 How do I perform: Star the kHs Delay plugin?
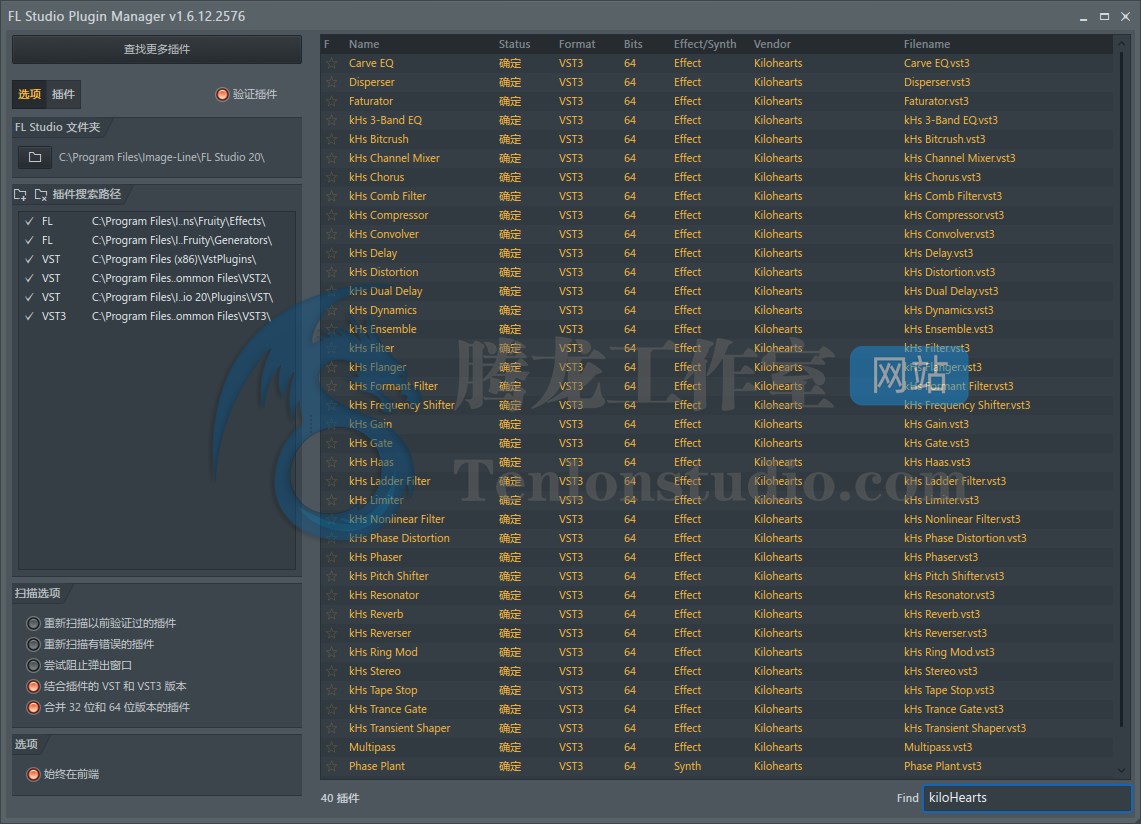[x=332, y=253]
